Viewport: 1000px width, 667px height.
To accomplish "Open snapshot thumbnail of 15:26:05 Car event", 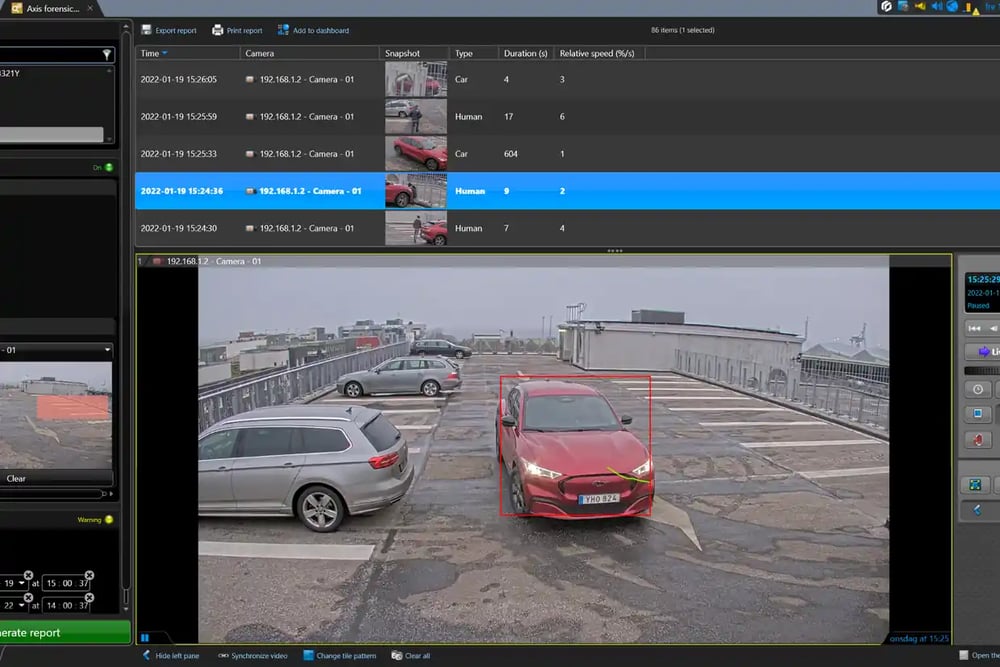I will (x=416, y=79).
